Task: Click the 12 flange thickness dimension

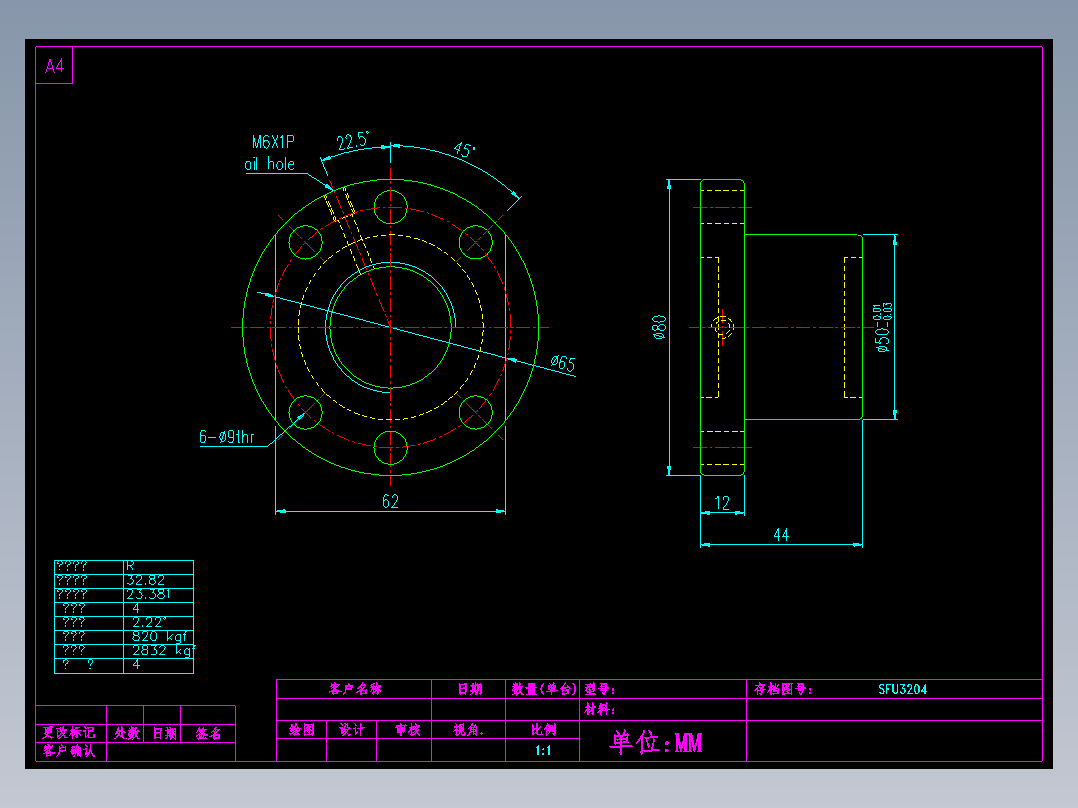Action: click(x=722, y=503)
